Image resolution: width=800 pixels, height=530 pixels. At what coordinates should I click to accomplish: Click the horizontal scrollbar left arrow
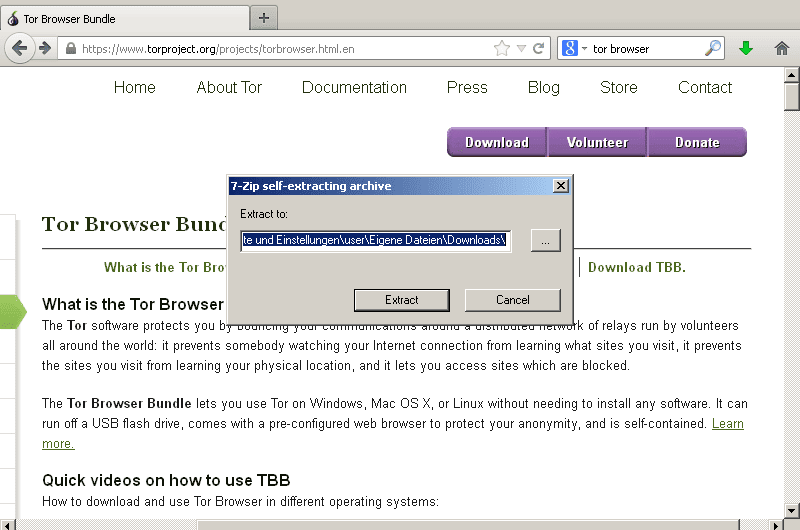click(x=7, y=525)
